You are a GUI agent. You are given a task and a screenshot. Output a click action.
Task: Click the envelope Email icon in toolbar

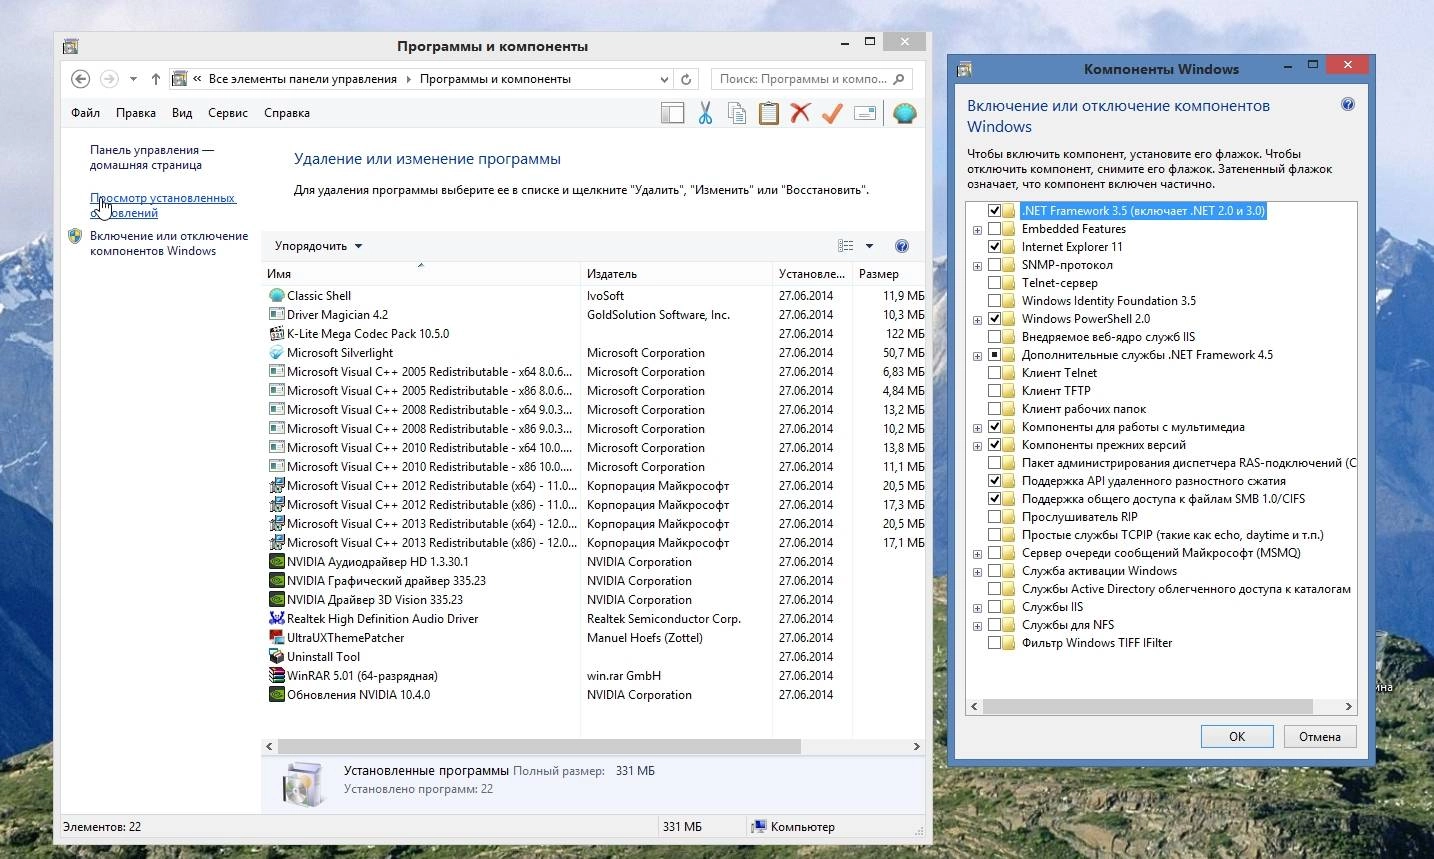(x=865, y=113)
